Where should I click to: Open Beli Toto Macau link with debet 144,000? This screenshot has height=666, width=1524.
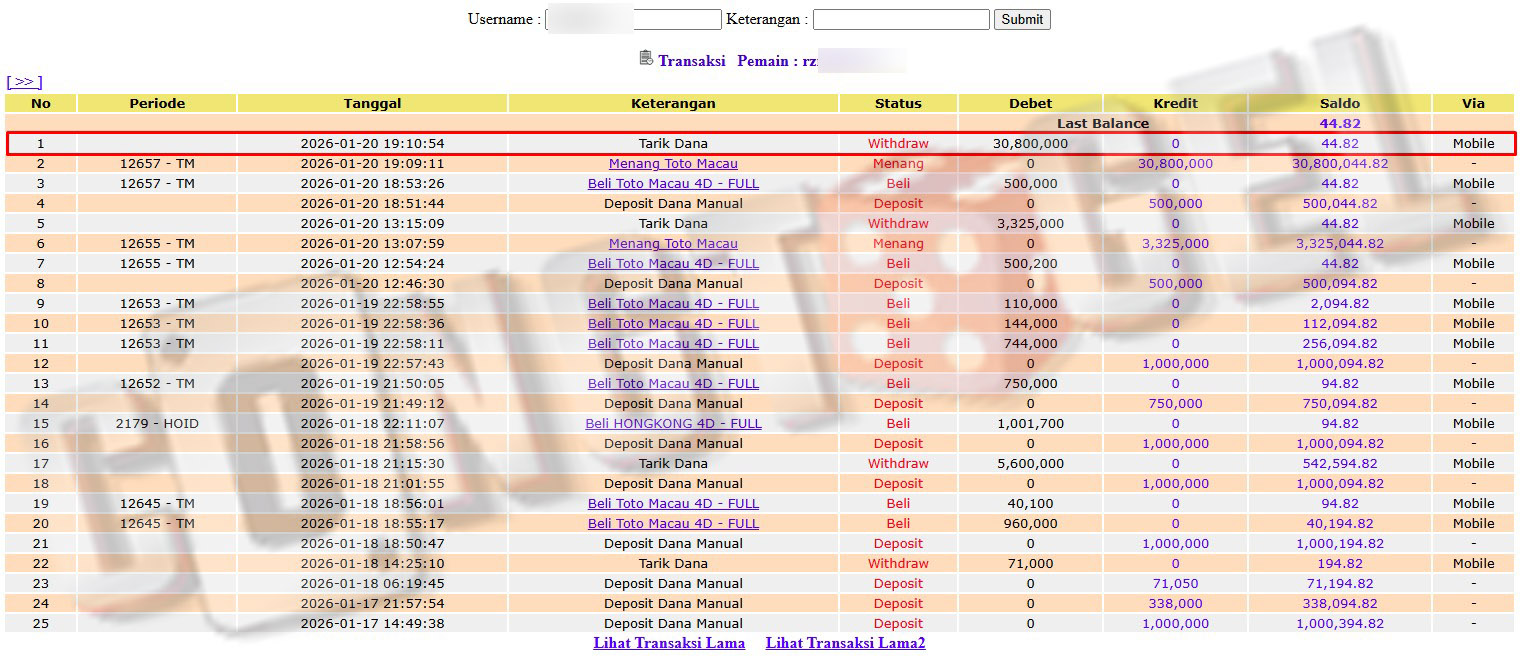(x=673, y=324)
